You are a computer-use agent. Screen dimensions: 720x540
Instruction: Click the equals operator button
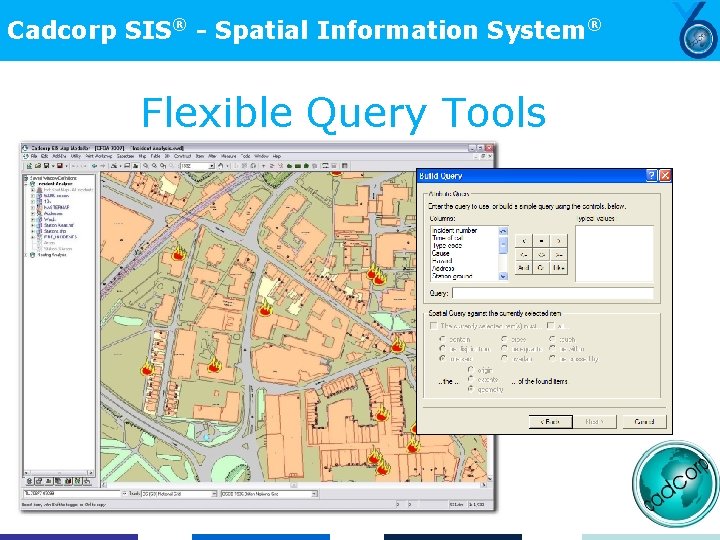click(x=541, y=240)
